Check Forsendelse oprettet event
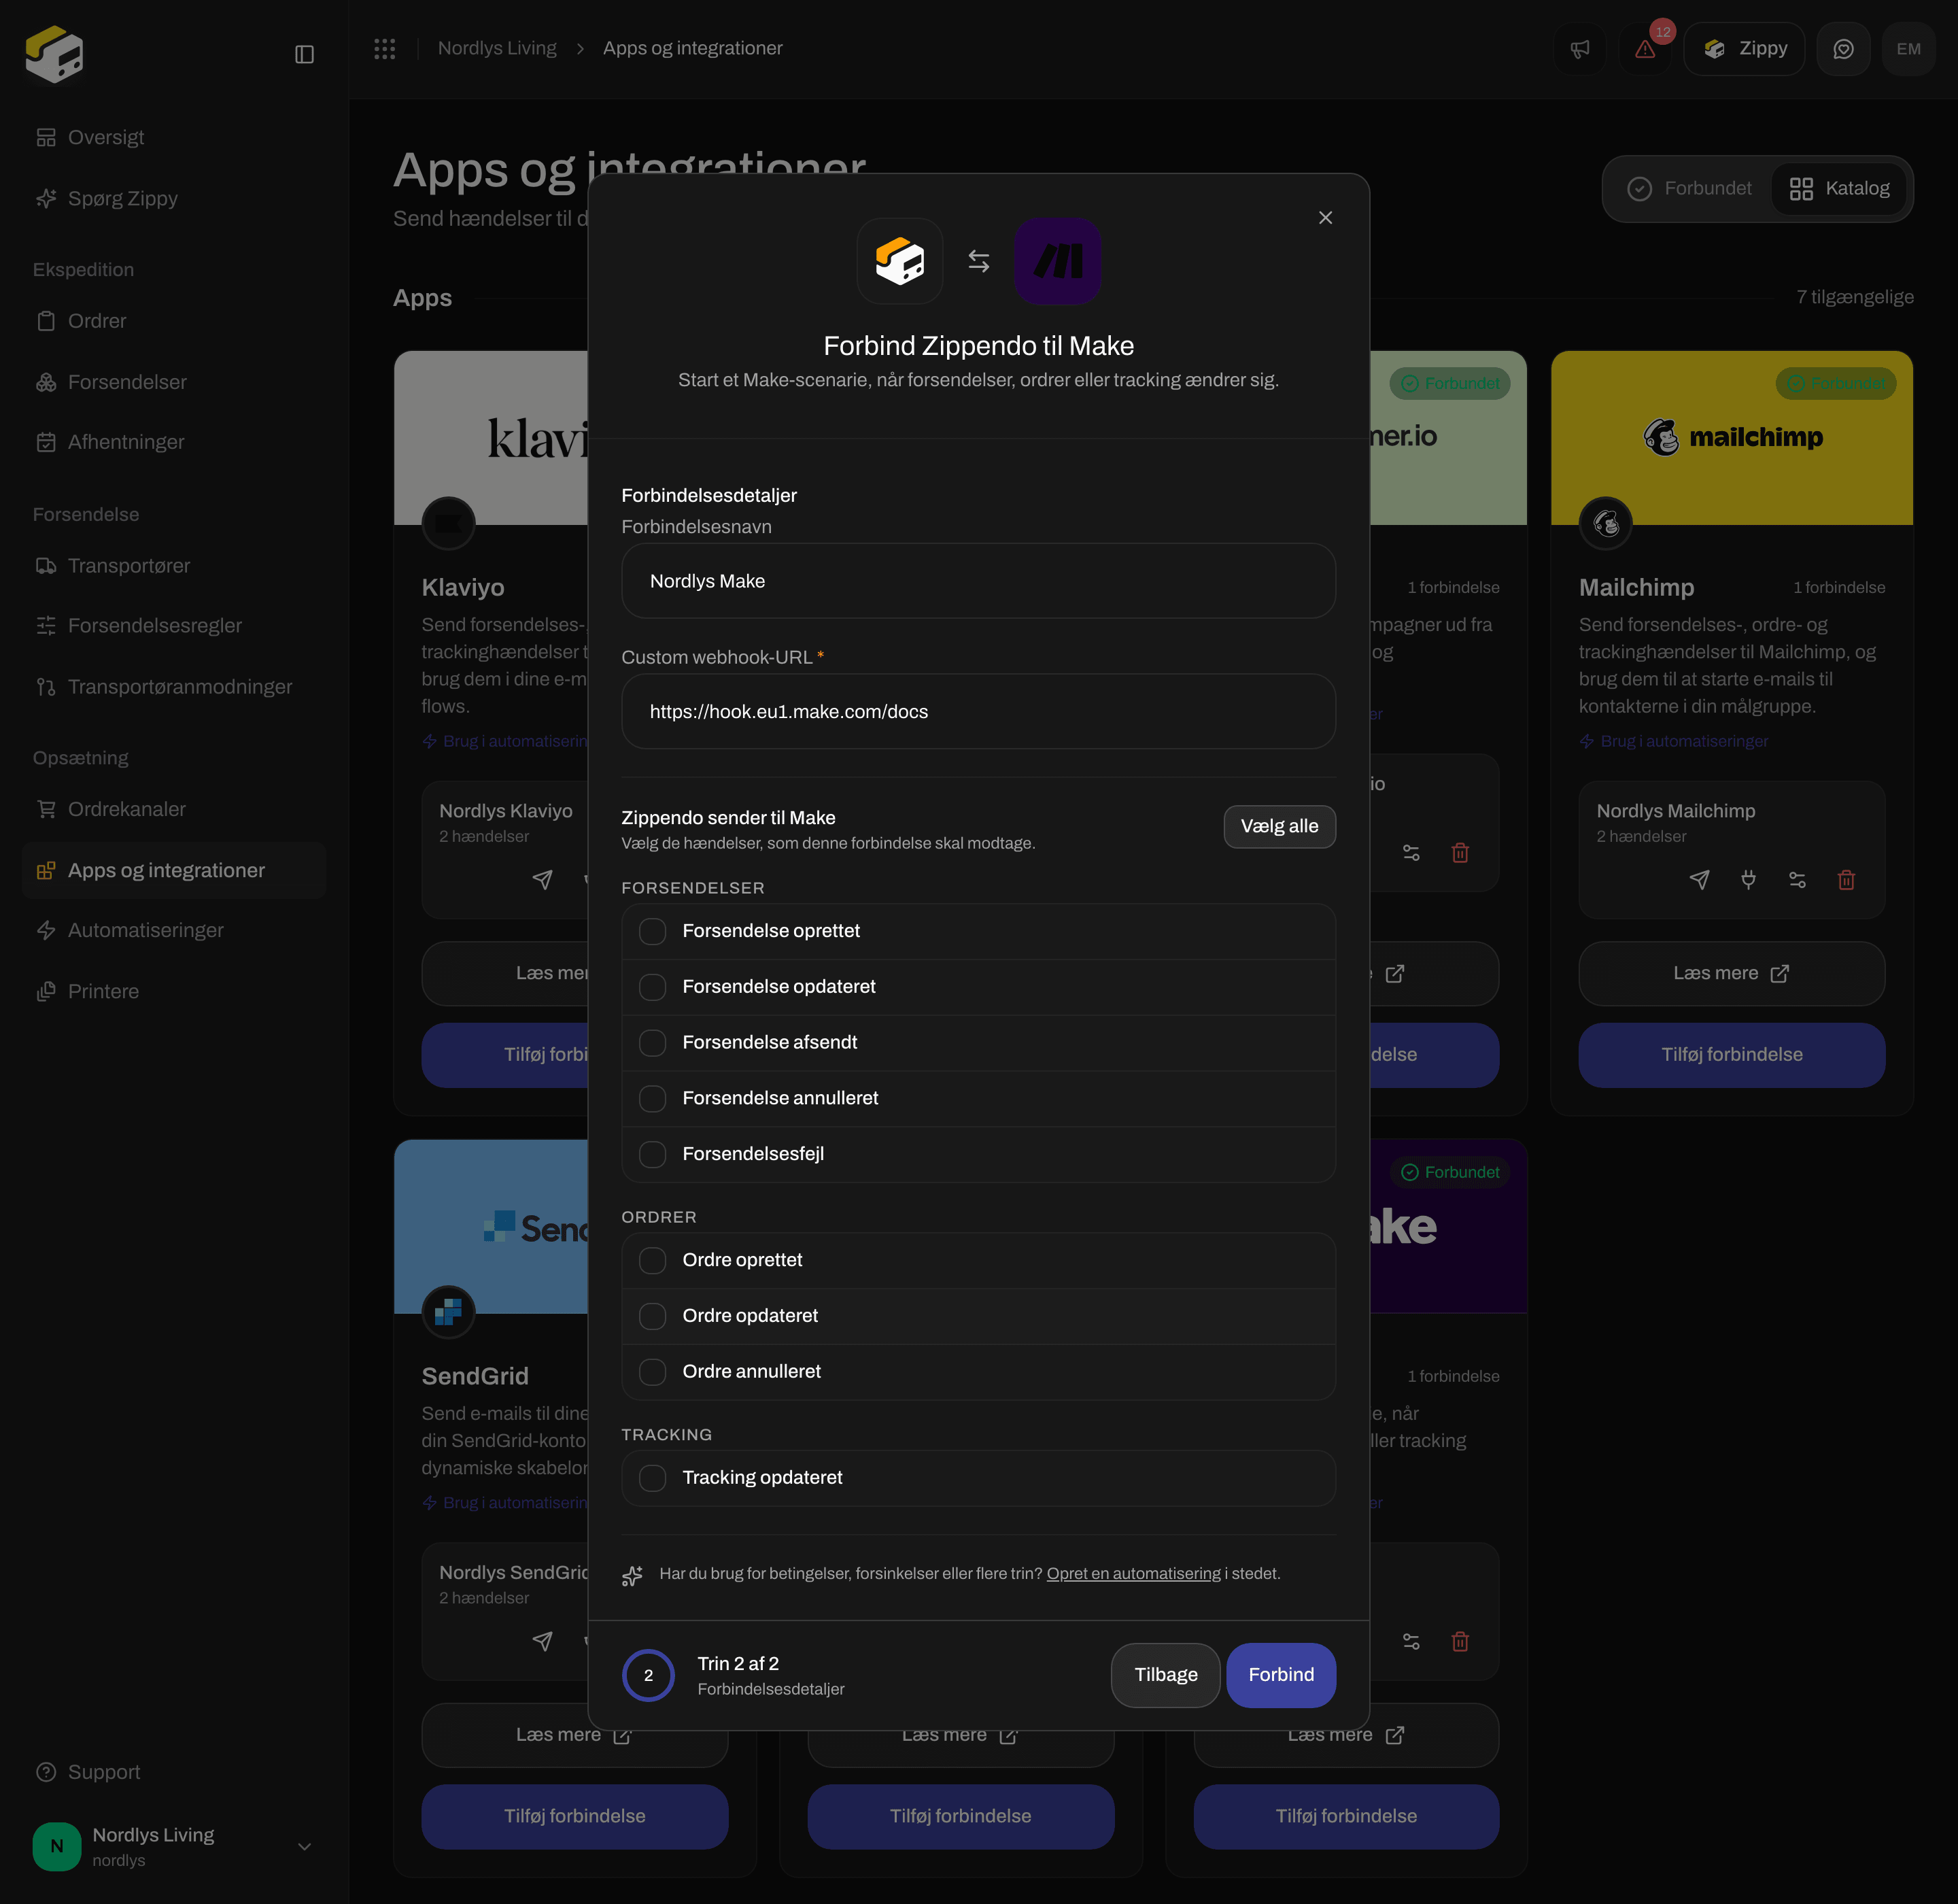Screen dimensions: 1958x1904 click(x=652, y=931)
